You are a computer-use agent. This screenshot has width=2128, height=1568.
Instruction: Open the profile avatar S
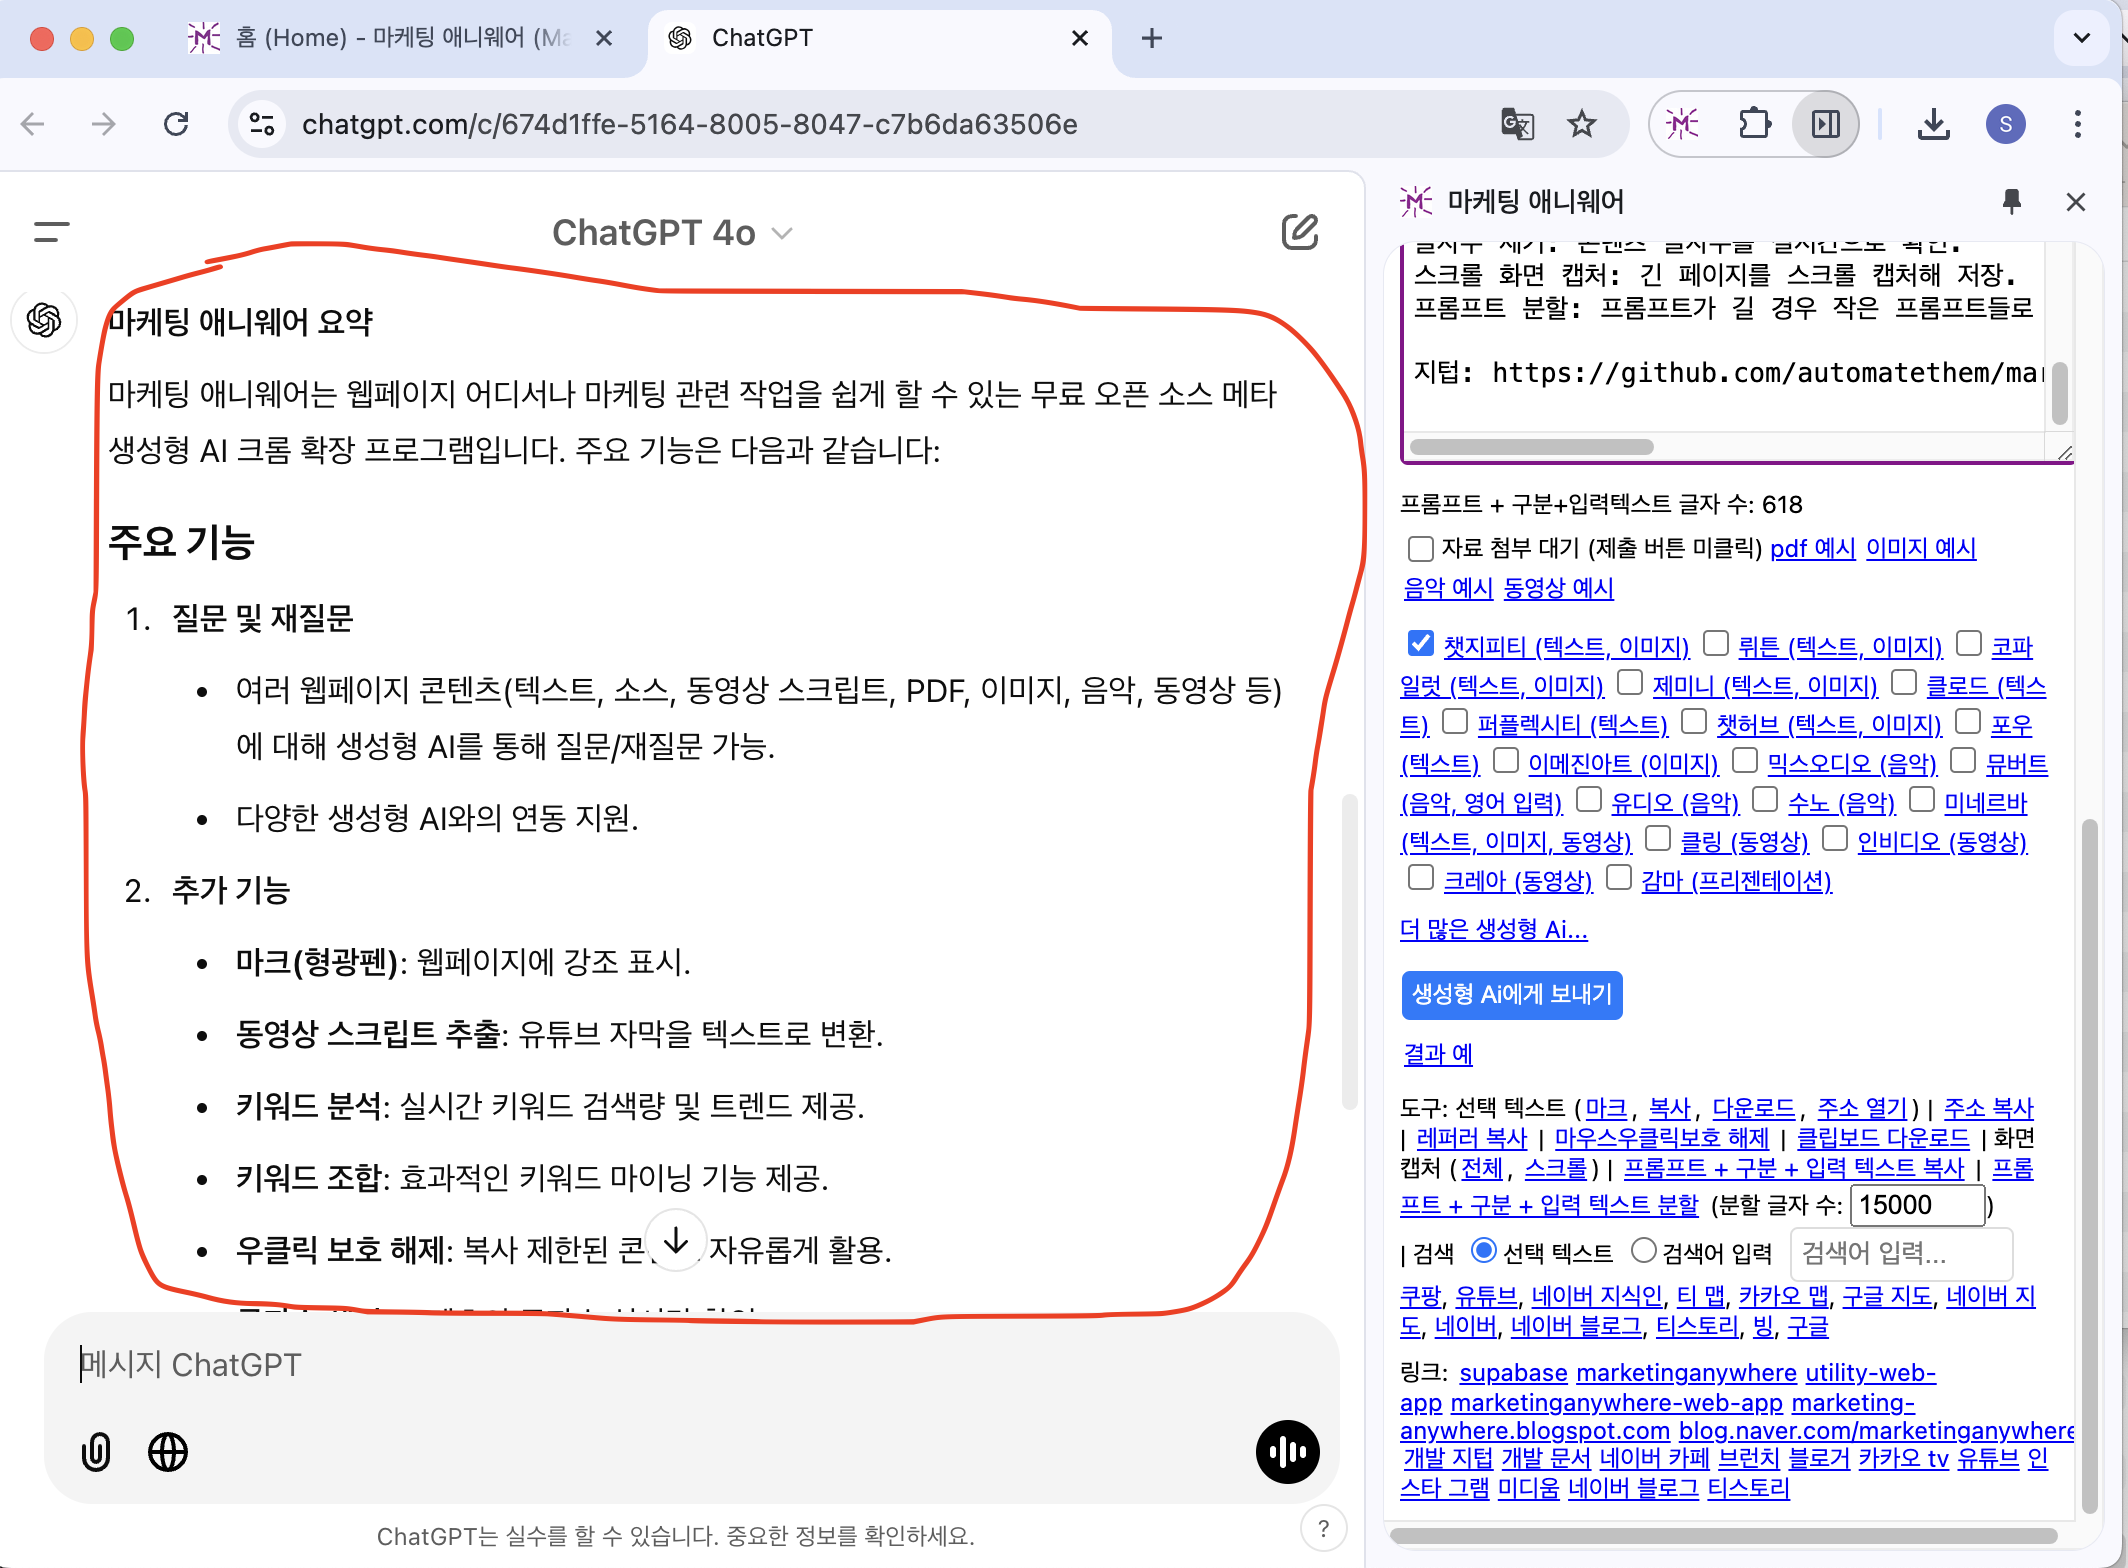(2005, 124)
